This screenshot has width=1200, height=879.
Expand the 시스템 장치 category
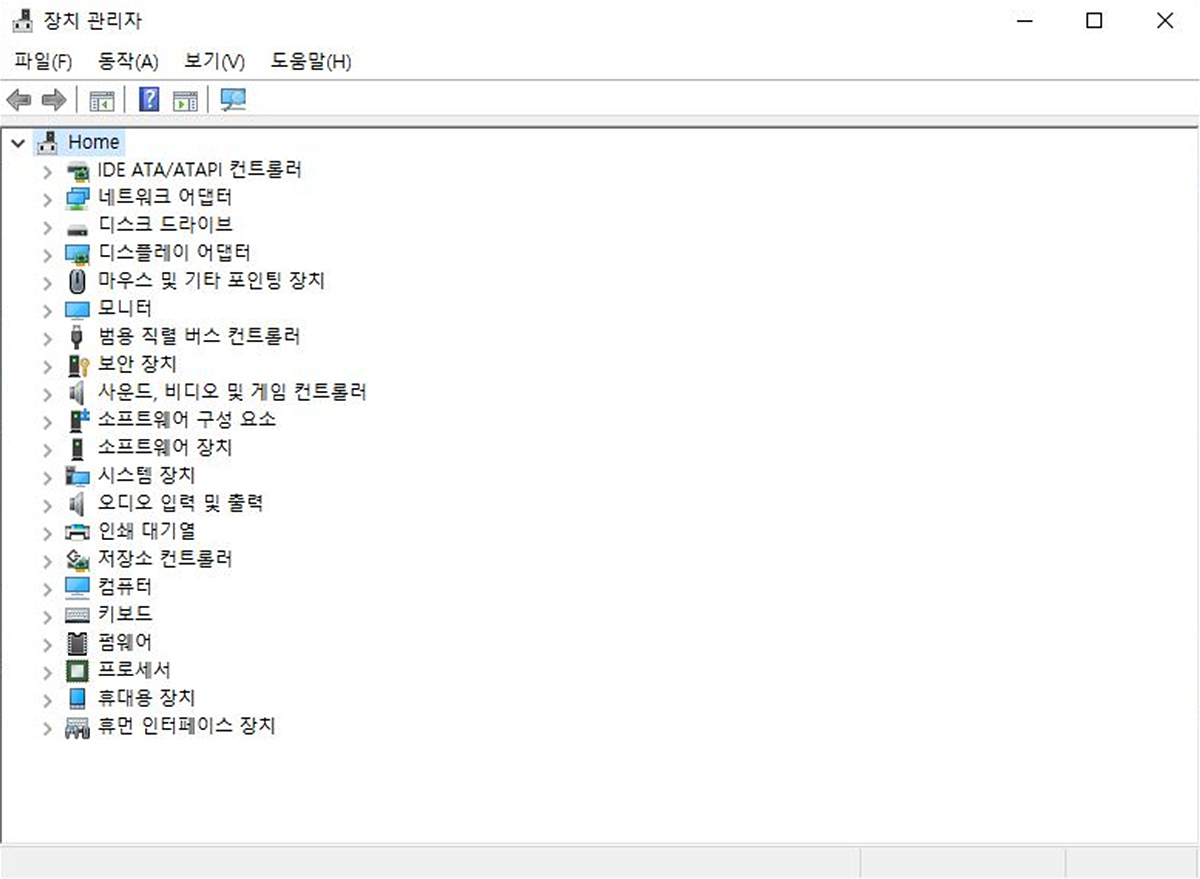(47, 477)
